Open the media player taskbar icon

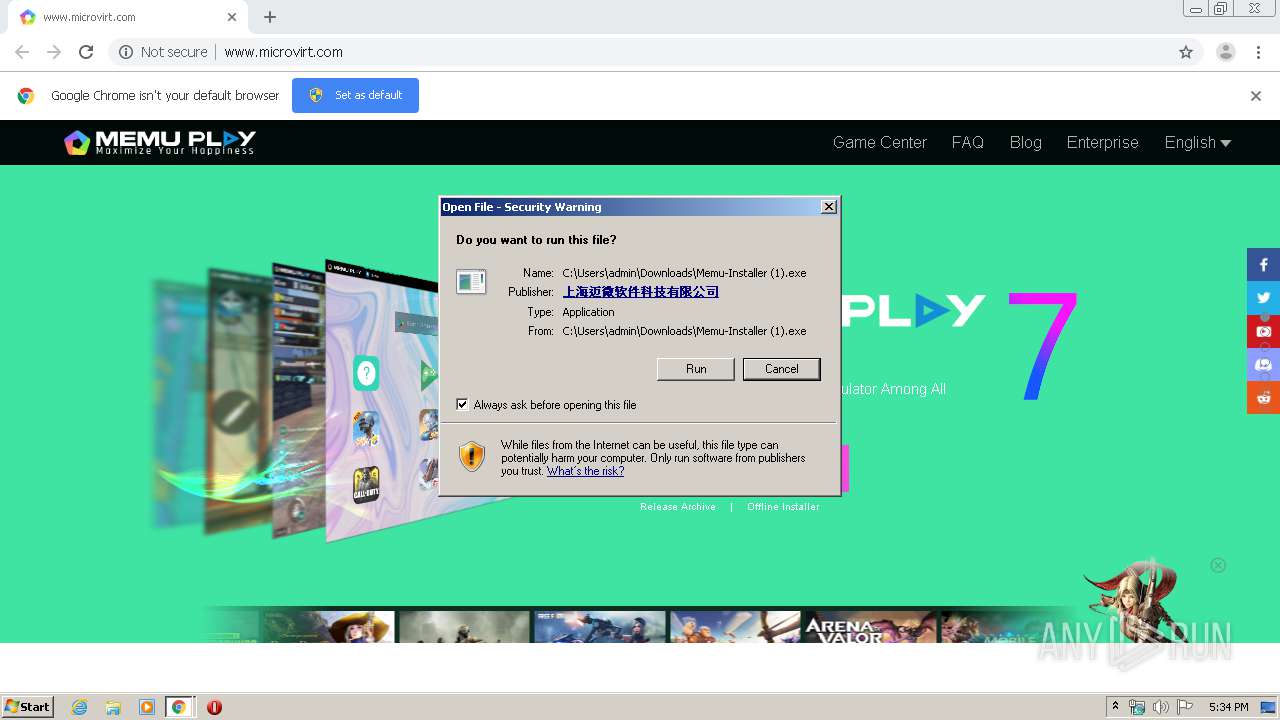(x=147, y=707)
